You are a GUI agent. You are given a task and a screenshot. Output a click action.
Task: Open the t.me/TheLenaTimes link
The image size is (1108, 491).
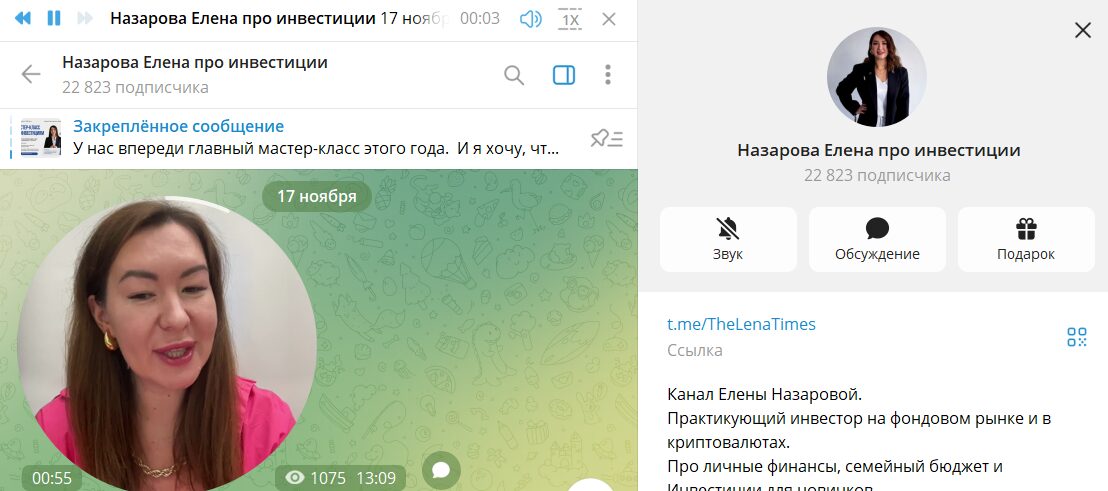[741, 324]
